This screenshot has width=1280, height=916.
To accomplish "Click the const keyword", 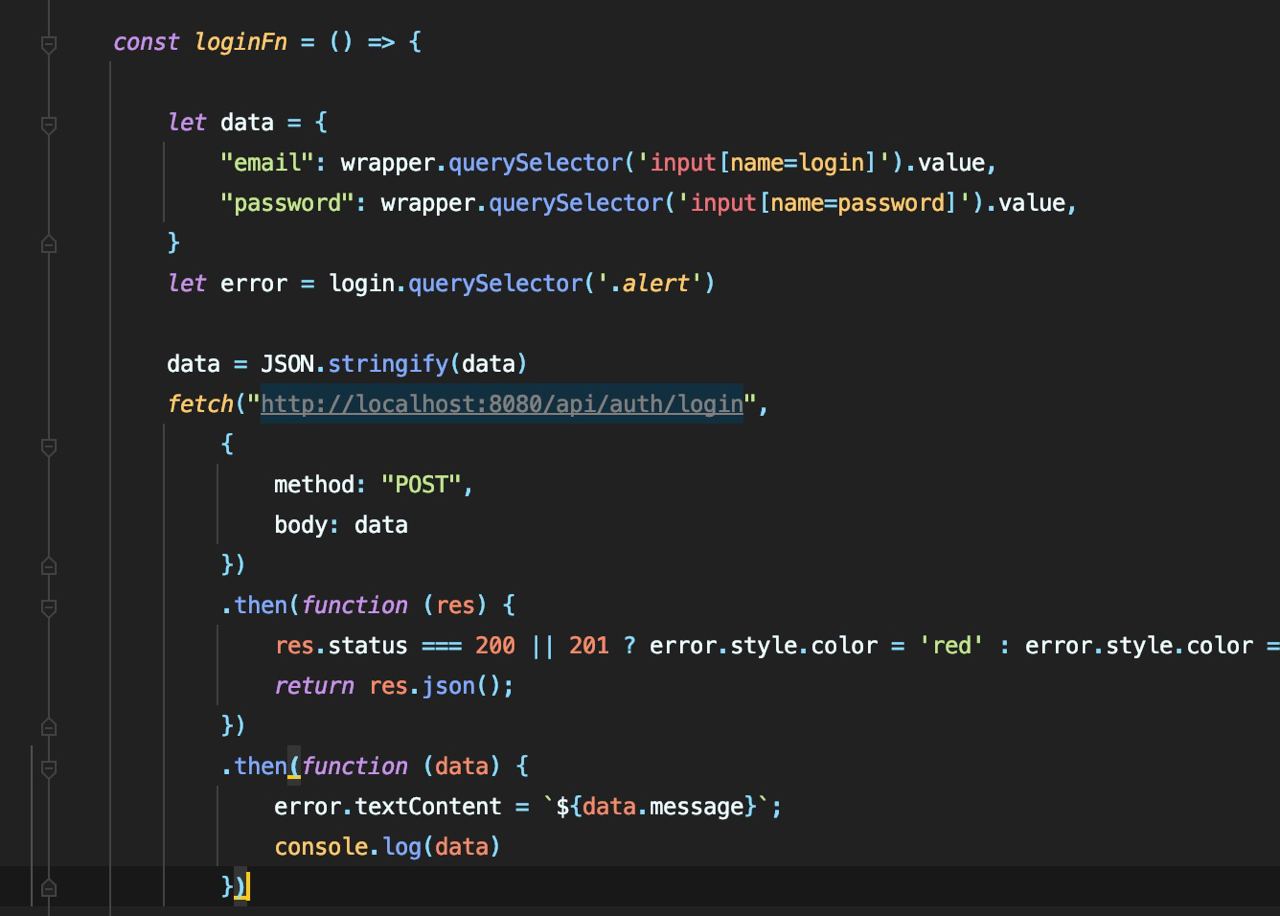I will [x=147, y=42].
